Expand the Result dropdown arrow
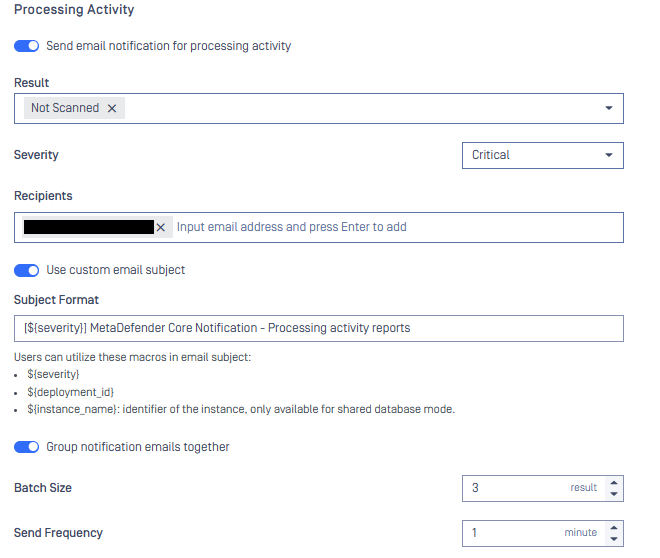This screenshot has height=558, width=660. coord(609,108)
